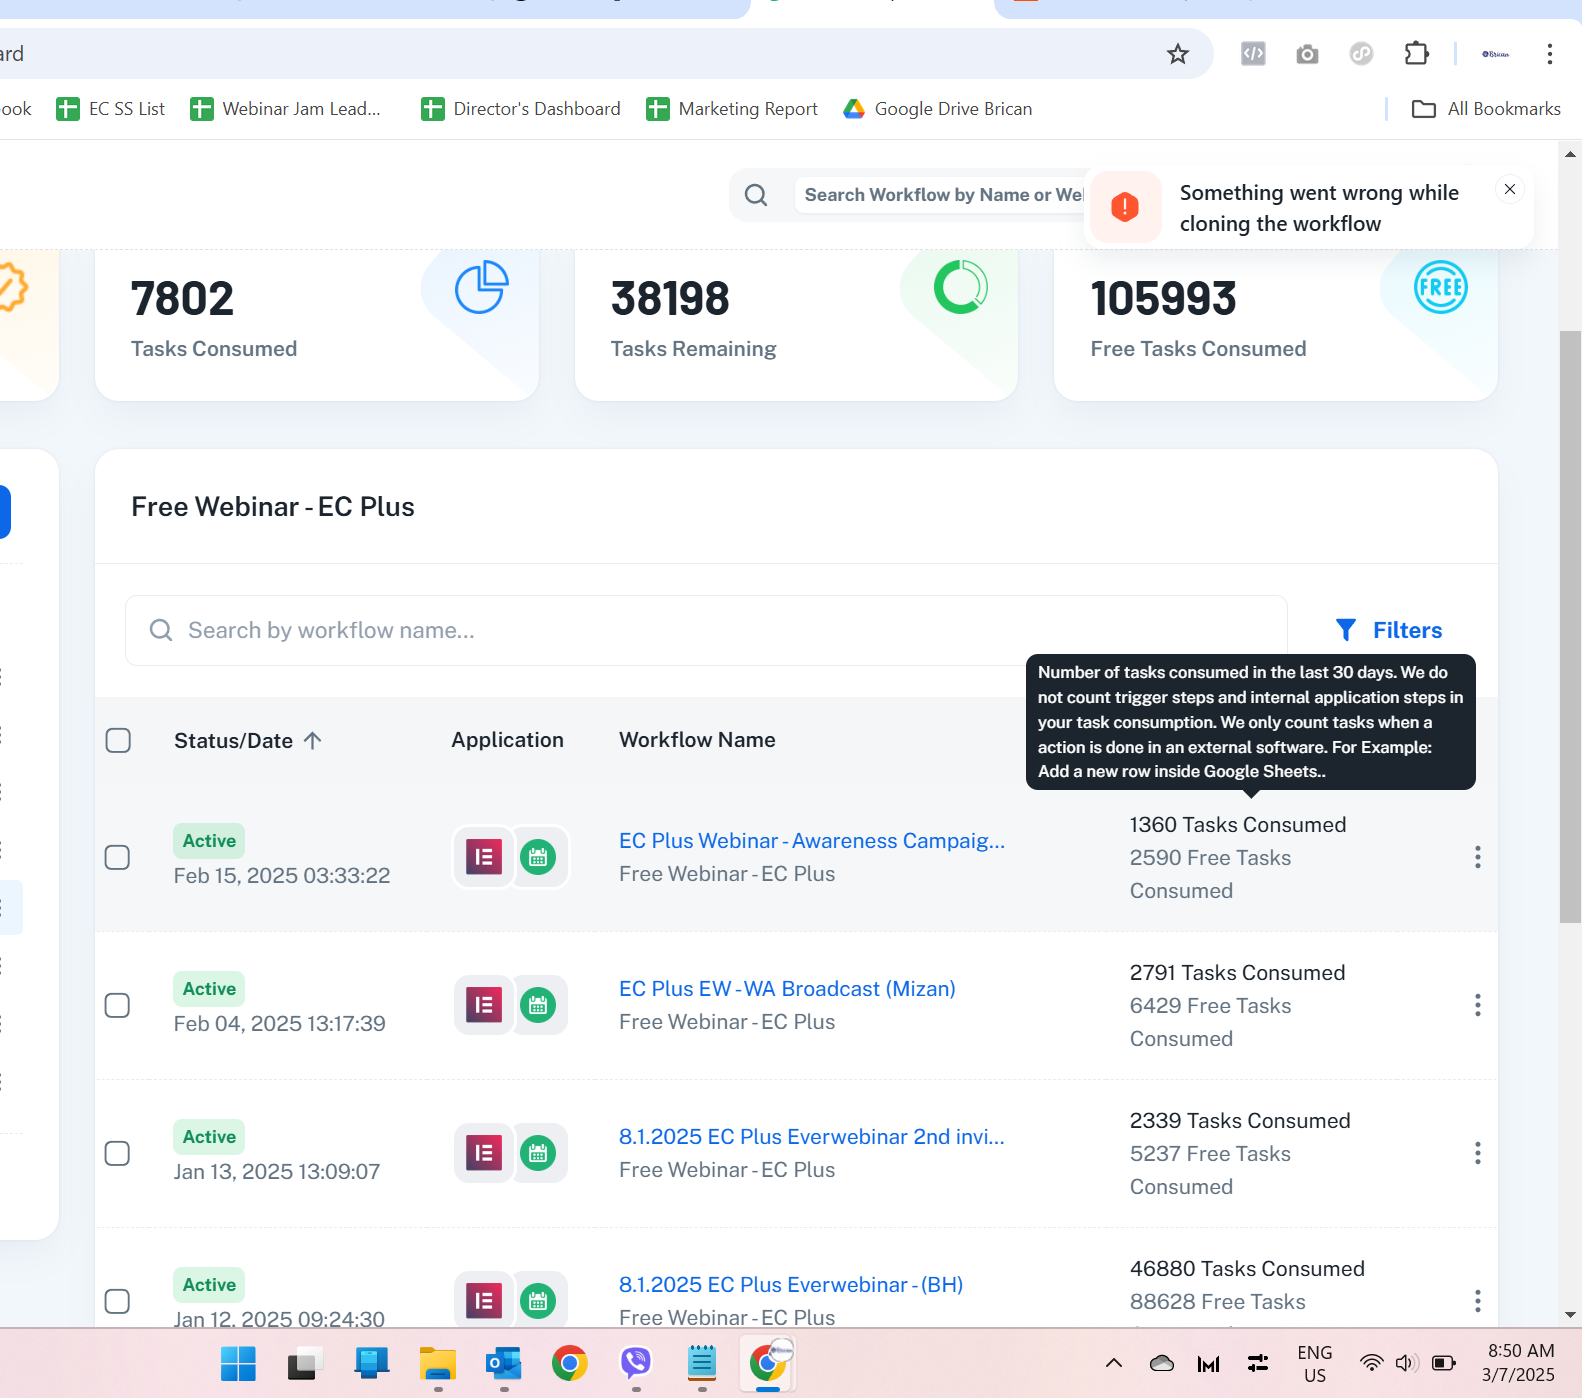Open 8.1.2025 EC Plus Everwebinar 2nd invite
The image size is (1582, 1398).
point(812,1137)
